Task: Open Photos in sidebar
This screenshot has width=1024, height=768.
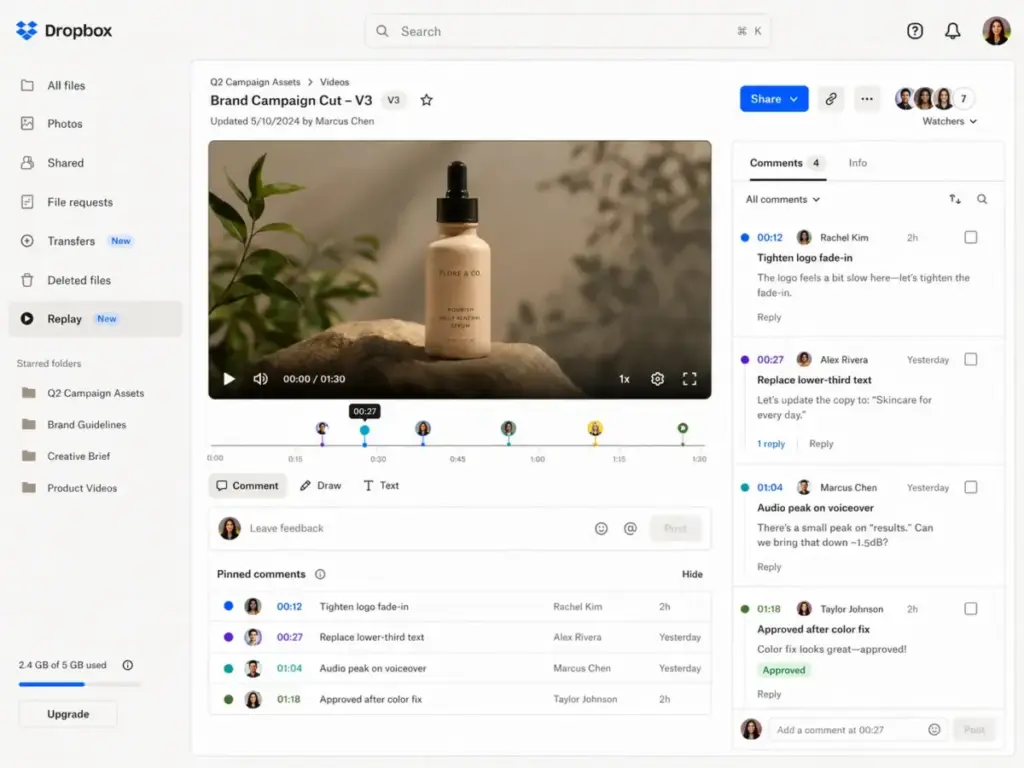Action: point(95,123)
